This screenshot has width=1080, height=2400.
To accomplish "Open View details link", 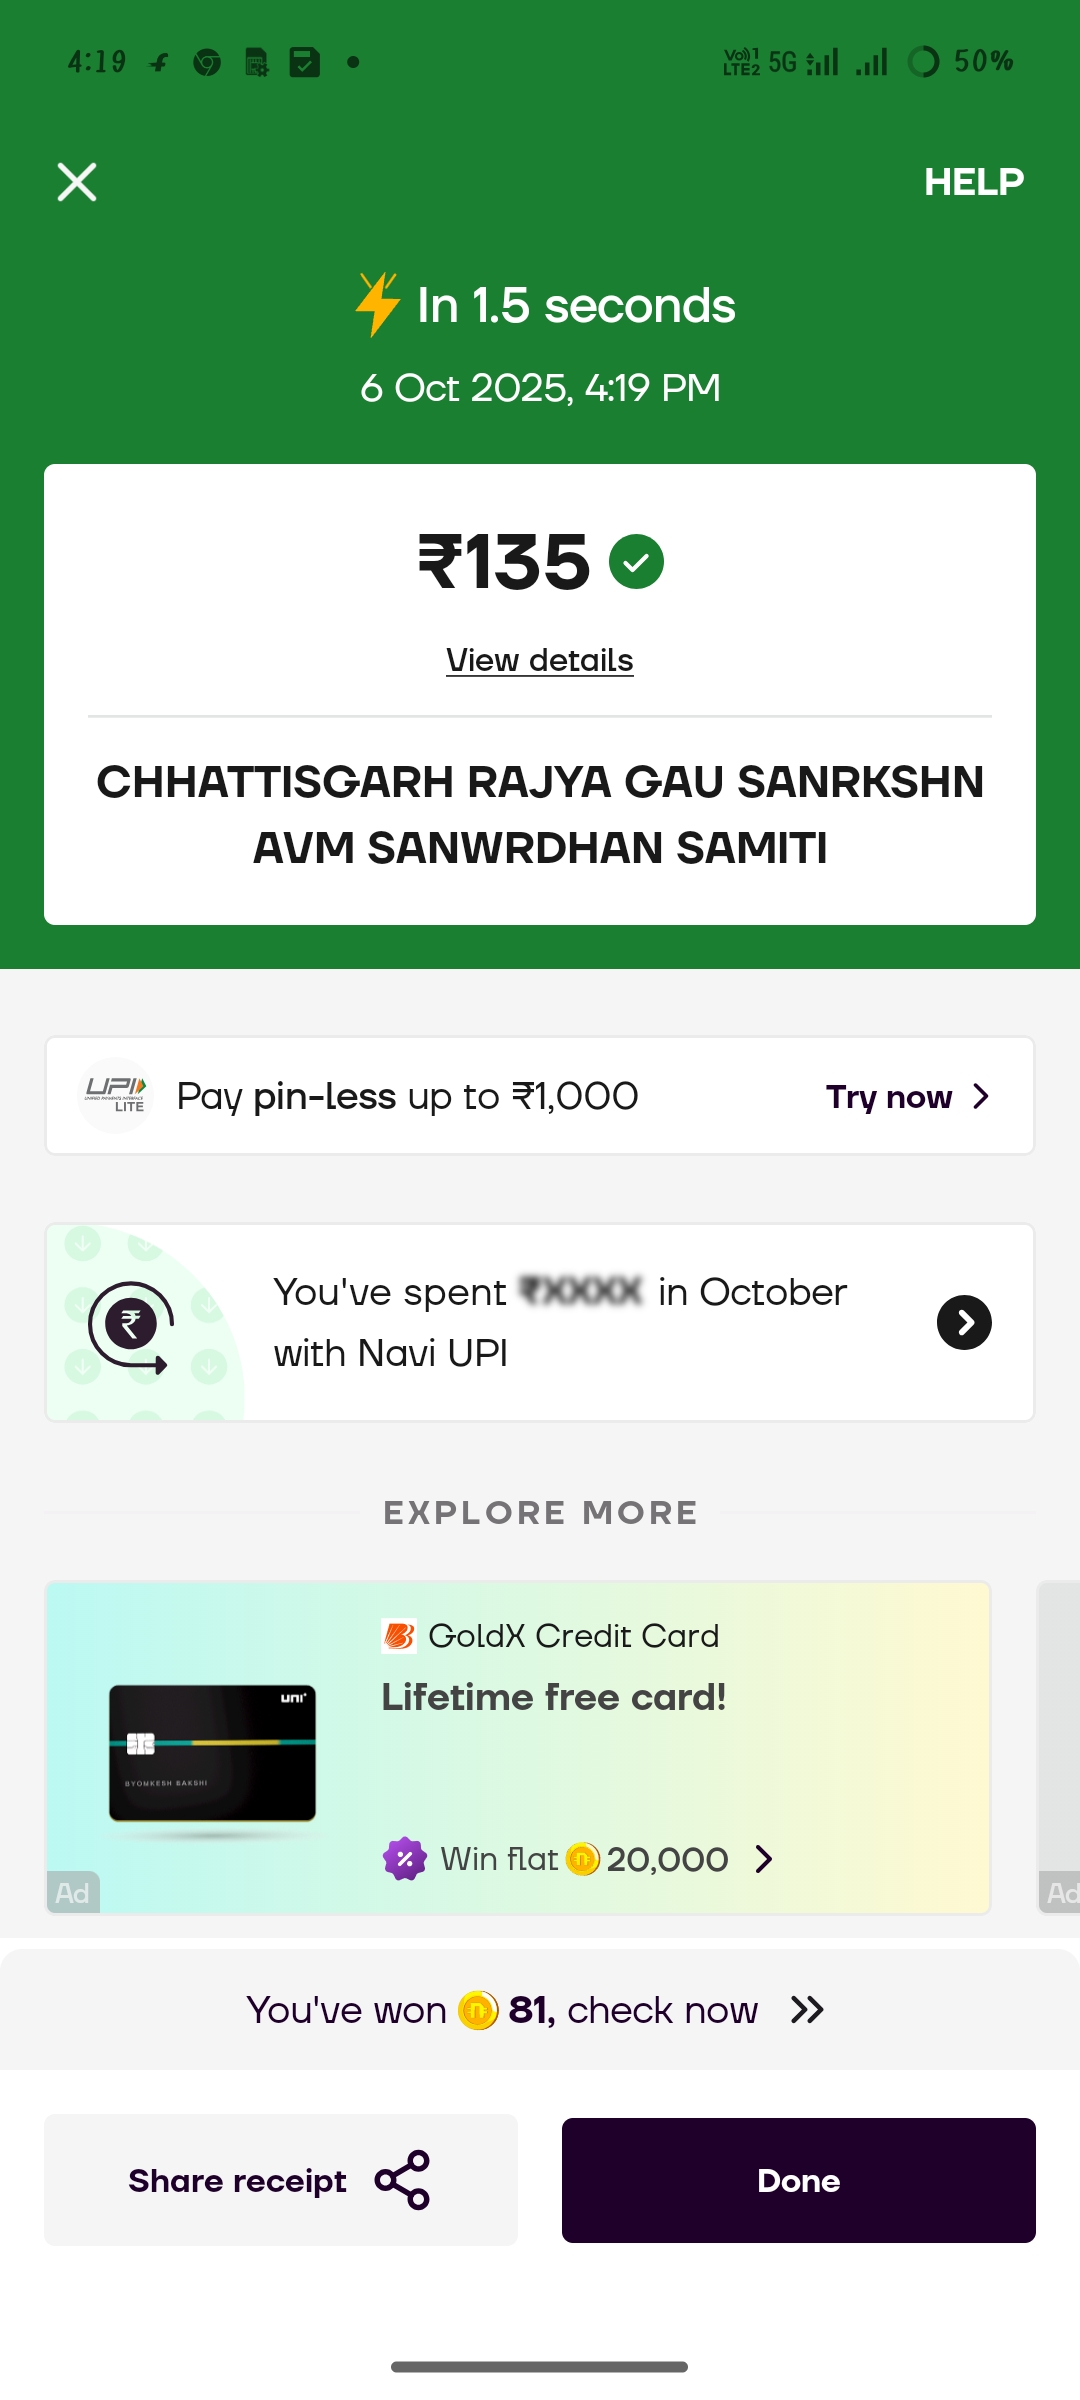I will (x=540, y=660).
